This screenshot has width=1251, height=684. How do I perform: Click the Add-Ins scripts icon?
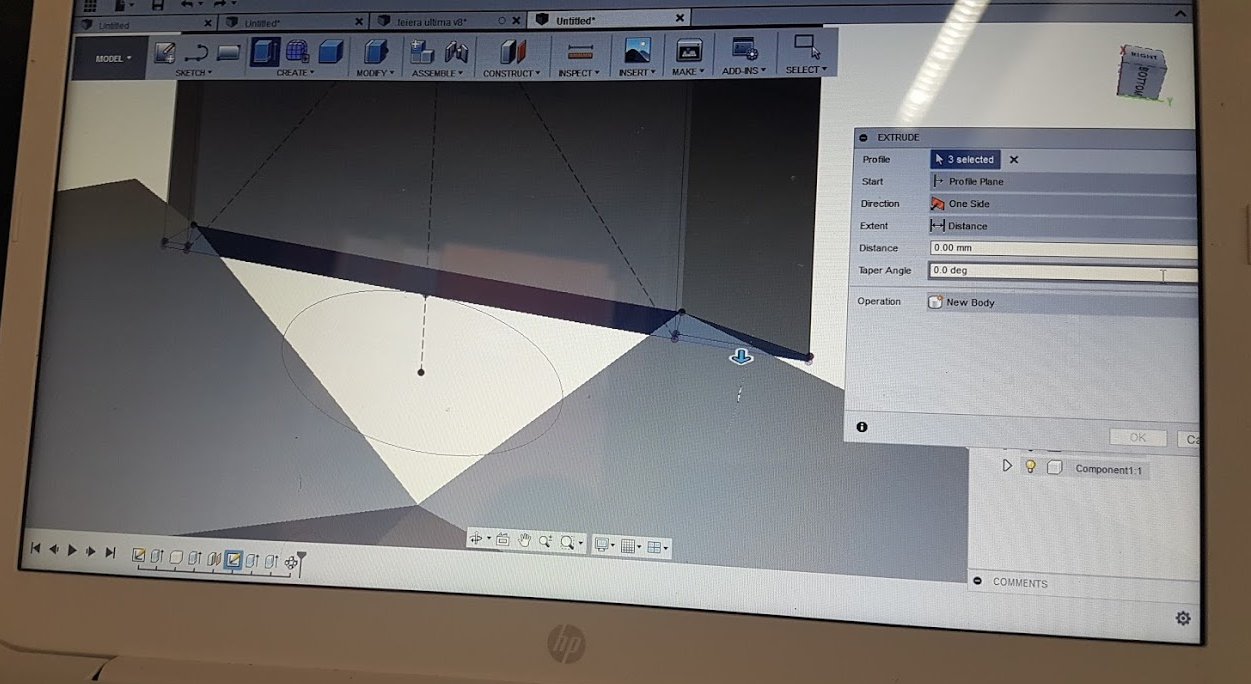click(744, 49)
